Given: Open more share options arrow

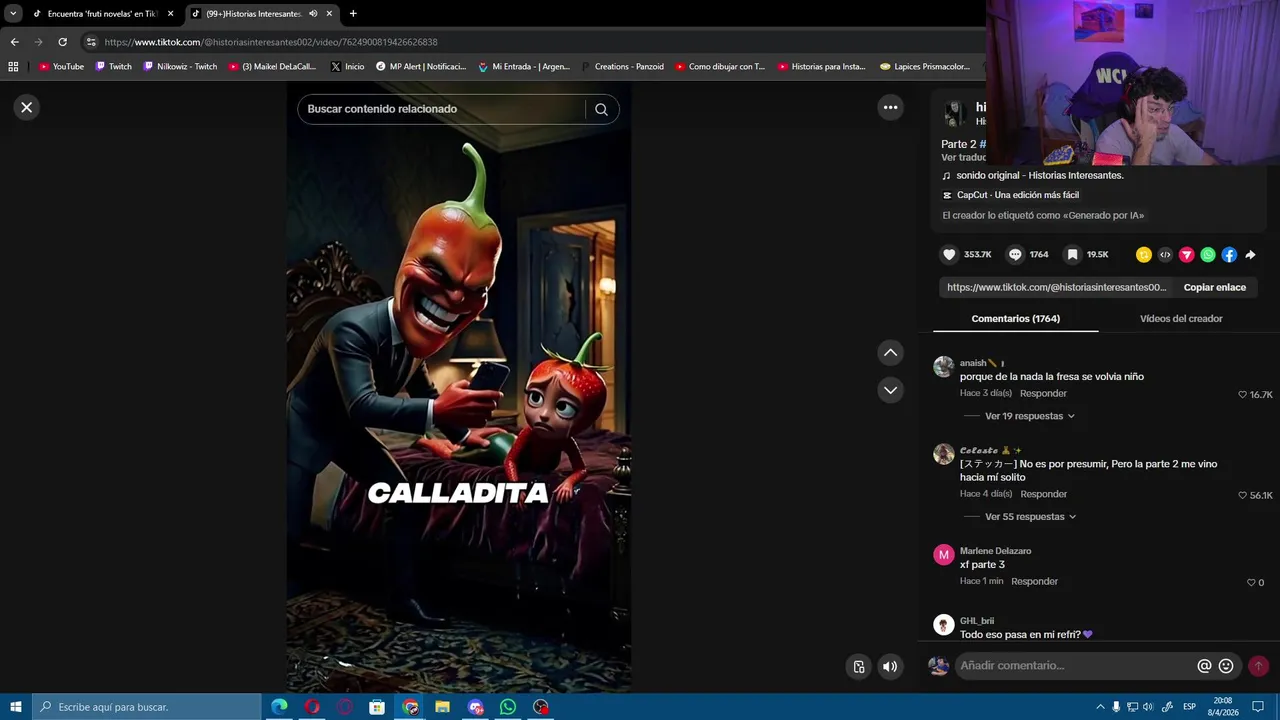Looking at the screenshot, I should pos(1250,255).
